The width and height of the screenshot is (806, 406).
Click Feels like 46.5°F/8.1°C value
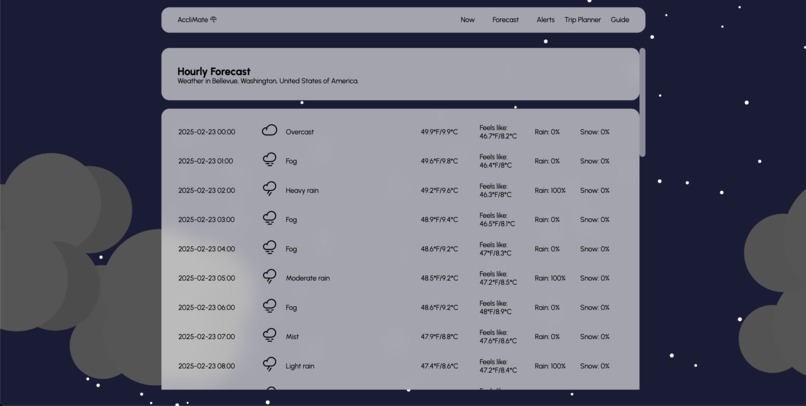(x=497, y=220)
